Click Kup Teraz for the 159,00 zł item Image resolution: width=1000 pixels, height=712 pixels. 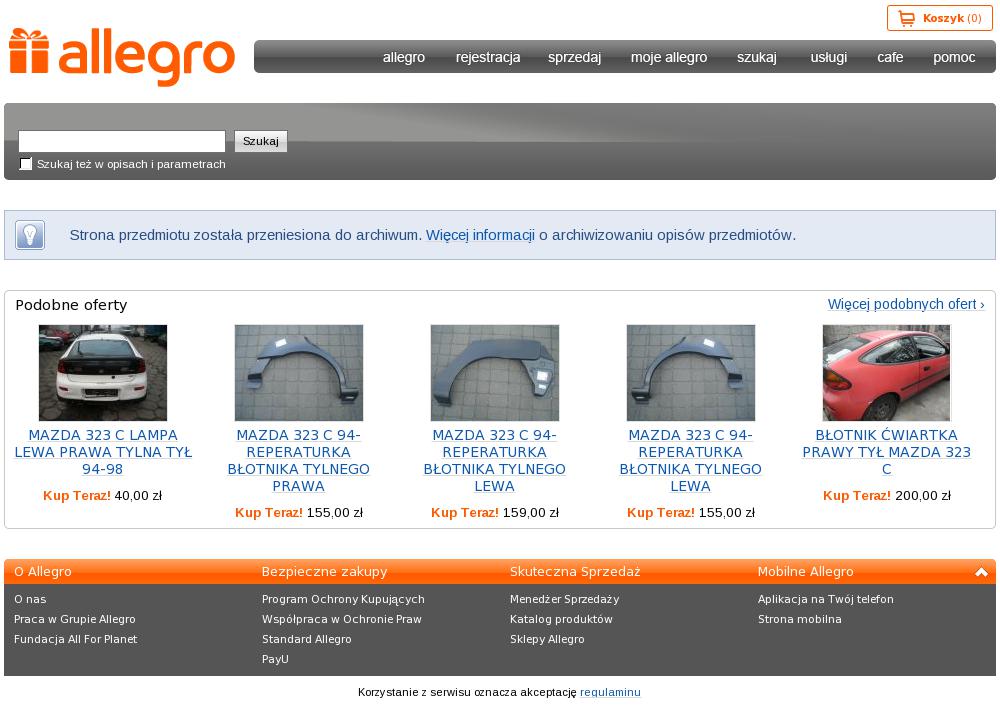pyautogui.click(x=465, y=513)
